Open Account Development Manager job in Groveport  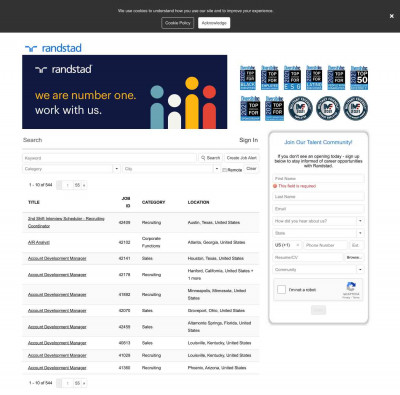(x=57, y=311)
